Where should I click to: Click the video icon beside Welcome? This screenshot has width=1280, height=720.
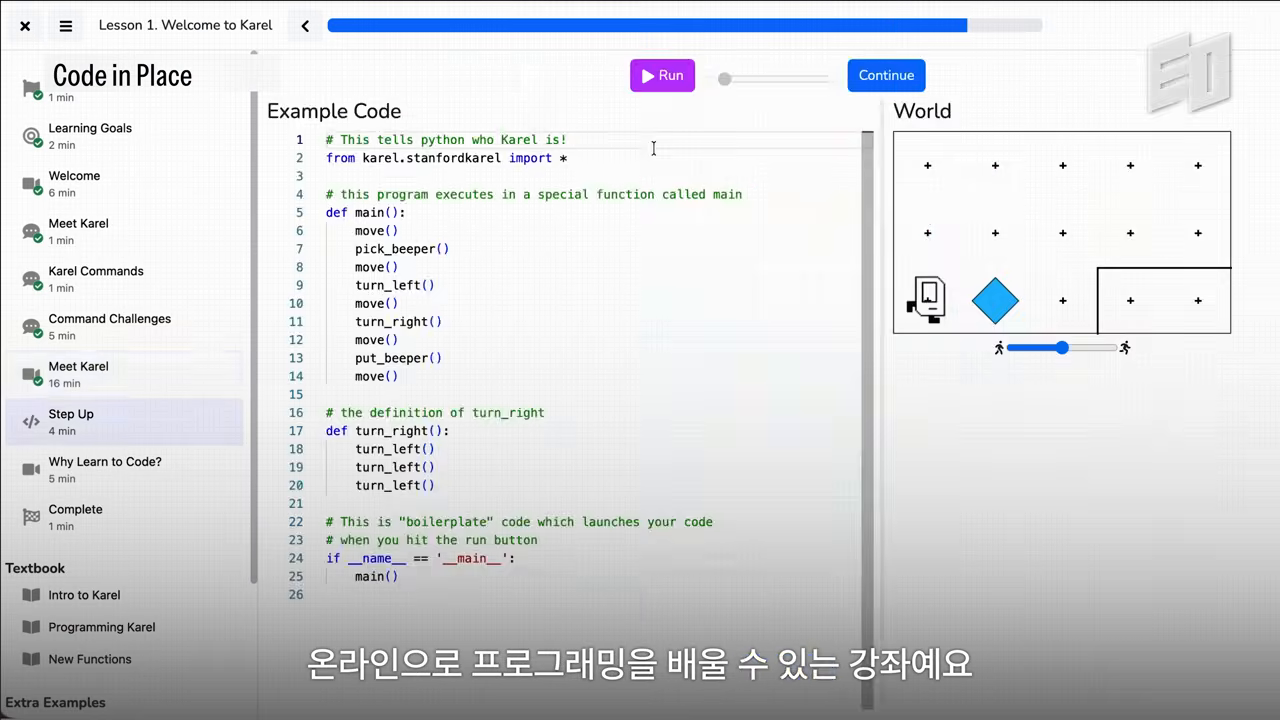[32, 184]
